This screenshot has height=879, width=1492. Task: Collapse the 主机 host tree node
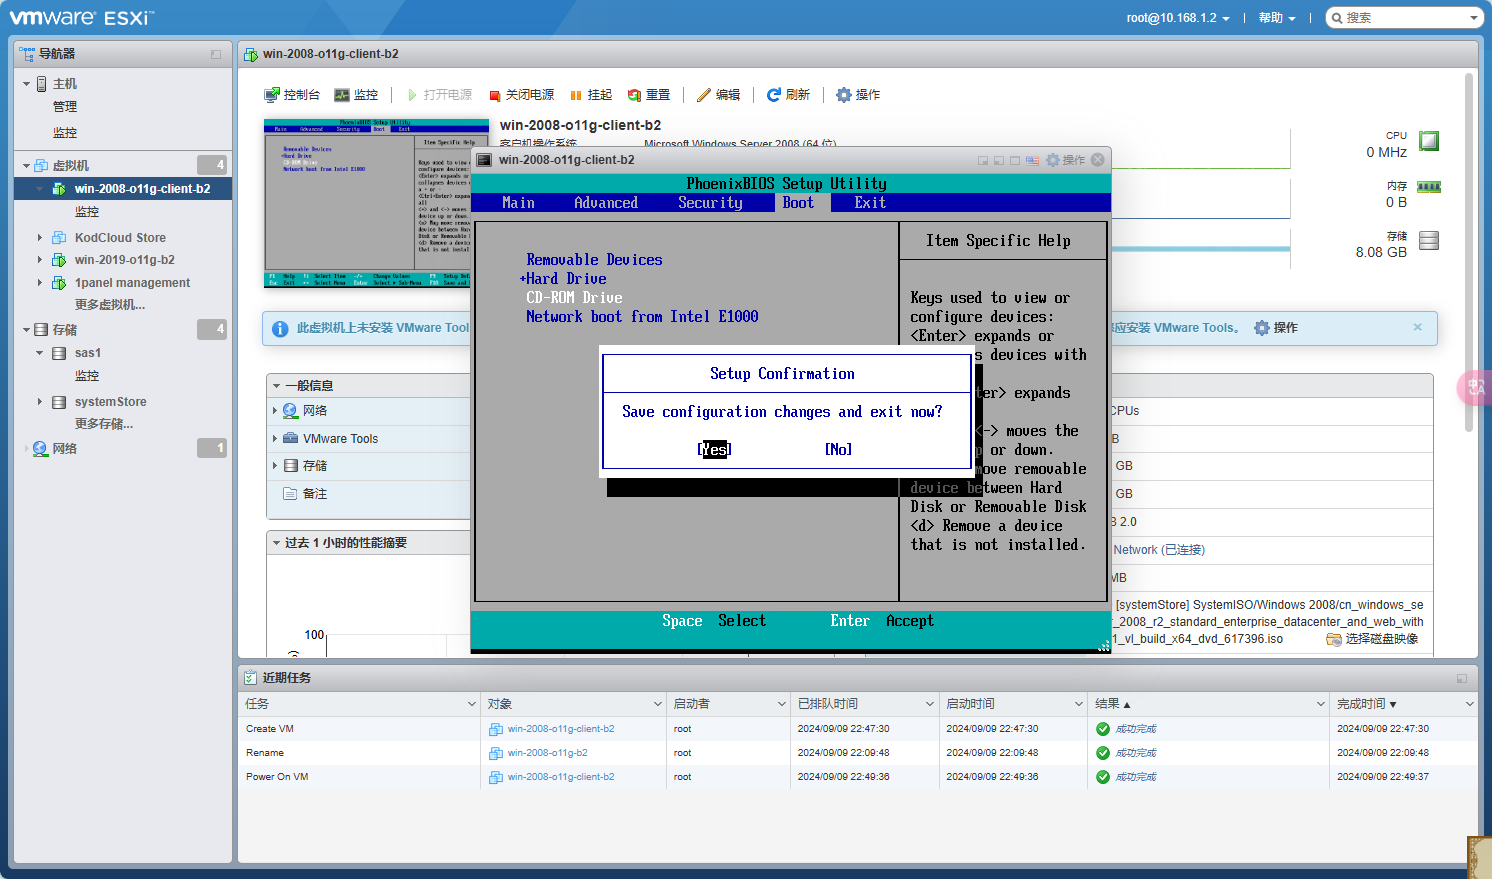tap(27, 84)
